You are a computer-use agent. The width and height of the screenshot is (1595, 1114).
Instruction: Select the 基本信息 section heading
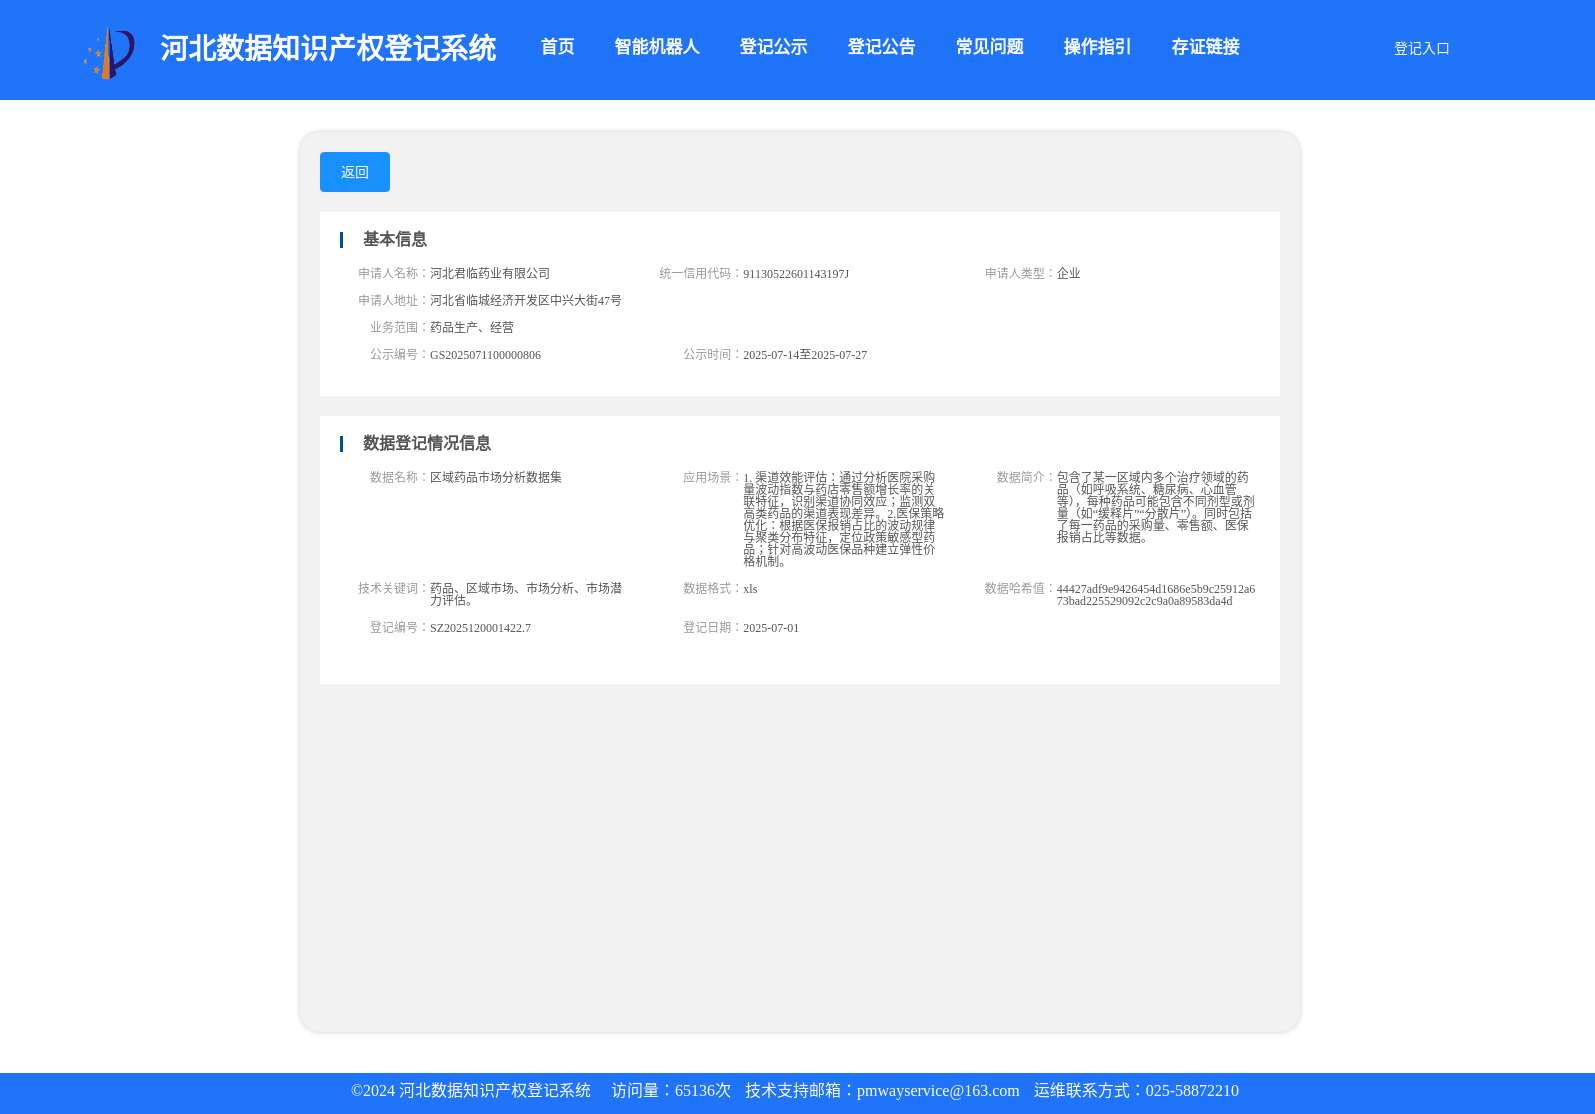[394, 239]
